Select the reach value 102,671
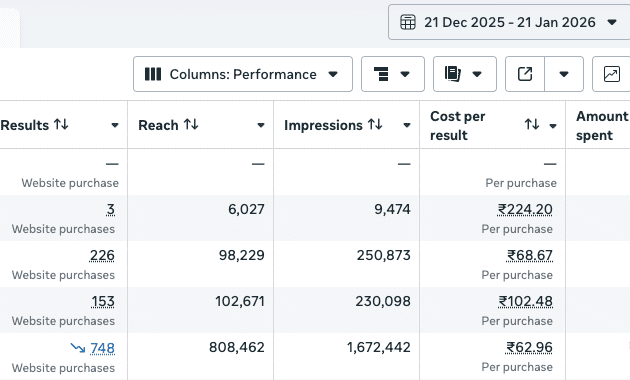This screenshot has height=380, width=630. point(240,302)
